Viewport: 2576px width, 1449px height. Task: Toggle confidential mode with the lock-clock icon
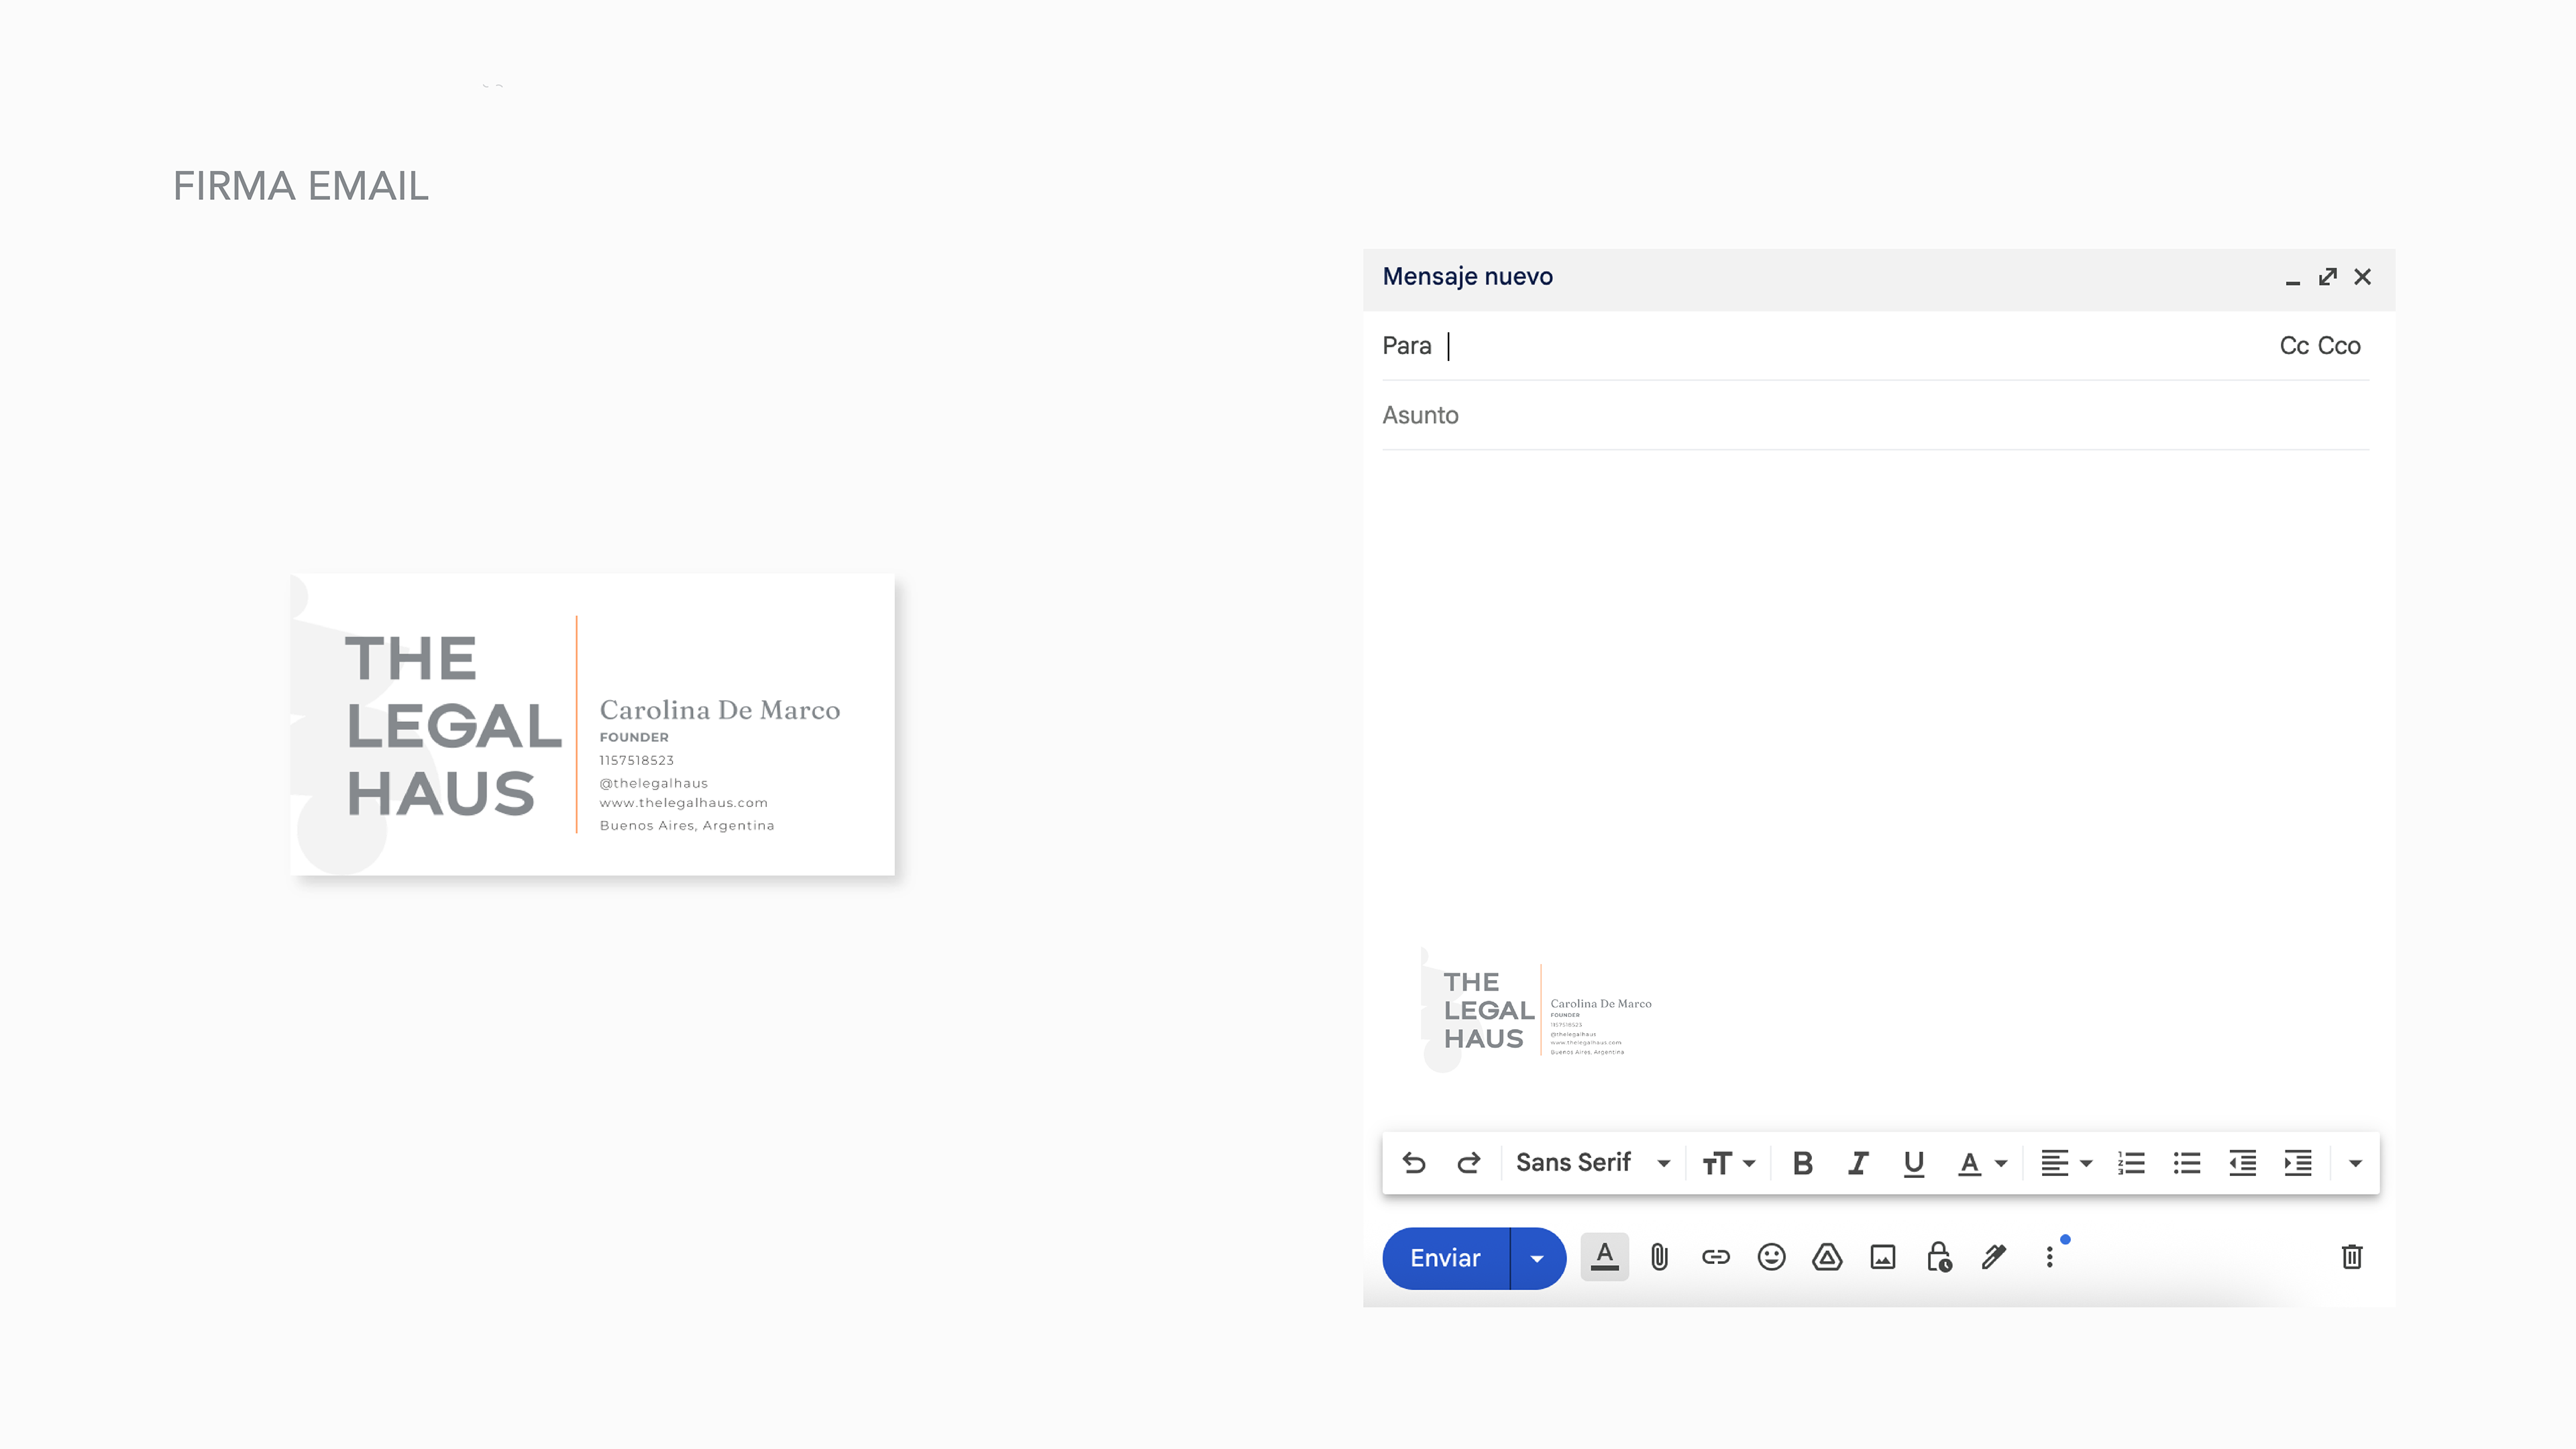pos(1939,1257)
